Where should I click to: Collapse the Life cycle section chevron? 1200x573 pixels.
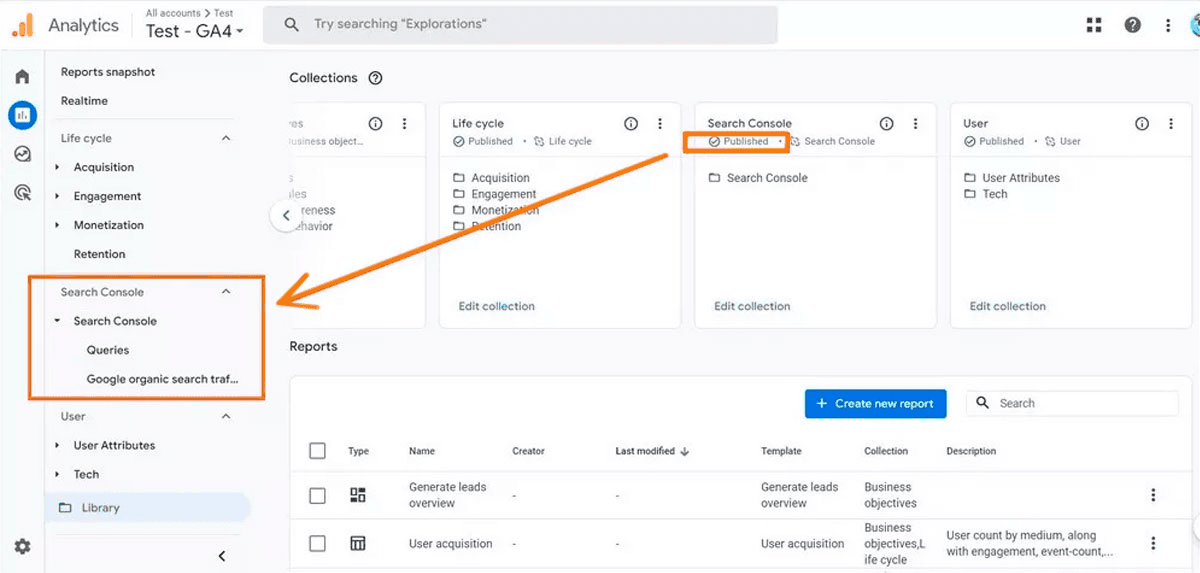click(226, 138)
